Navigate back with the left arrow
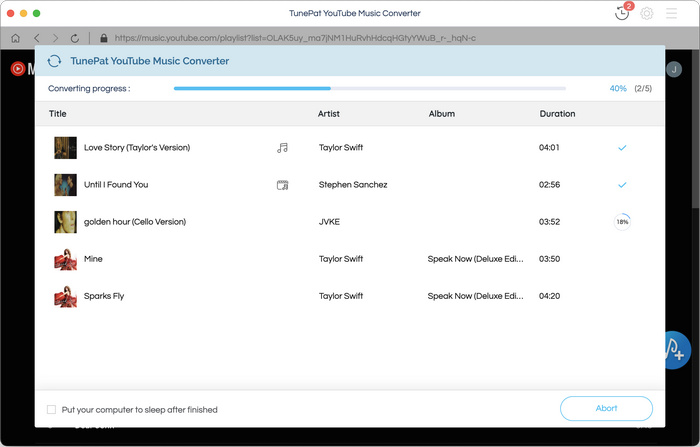This screenshot has width=700, height=447. click(x=37, y=38)
